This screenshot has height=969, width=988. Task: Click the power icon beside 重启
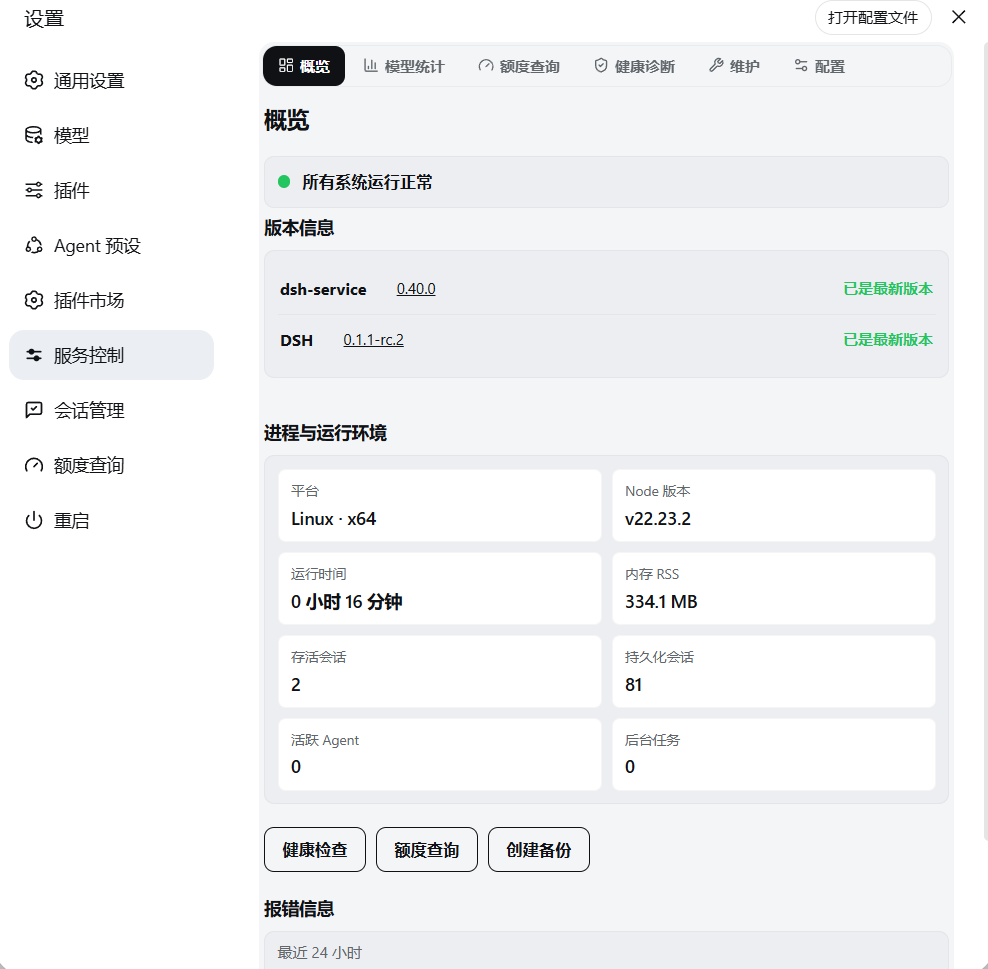coord(34,520)
